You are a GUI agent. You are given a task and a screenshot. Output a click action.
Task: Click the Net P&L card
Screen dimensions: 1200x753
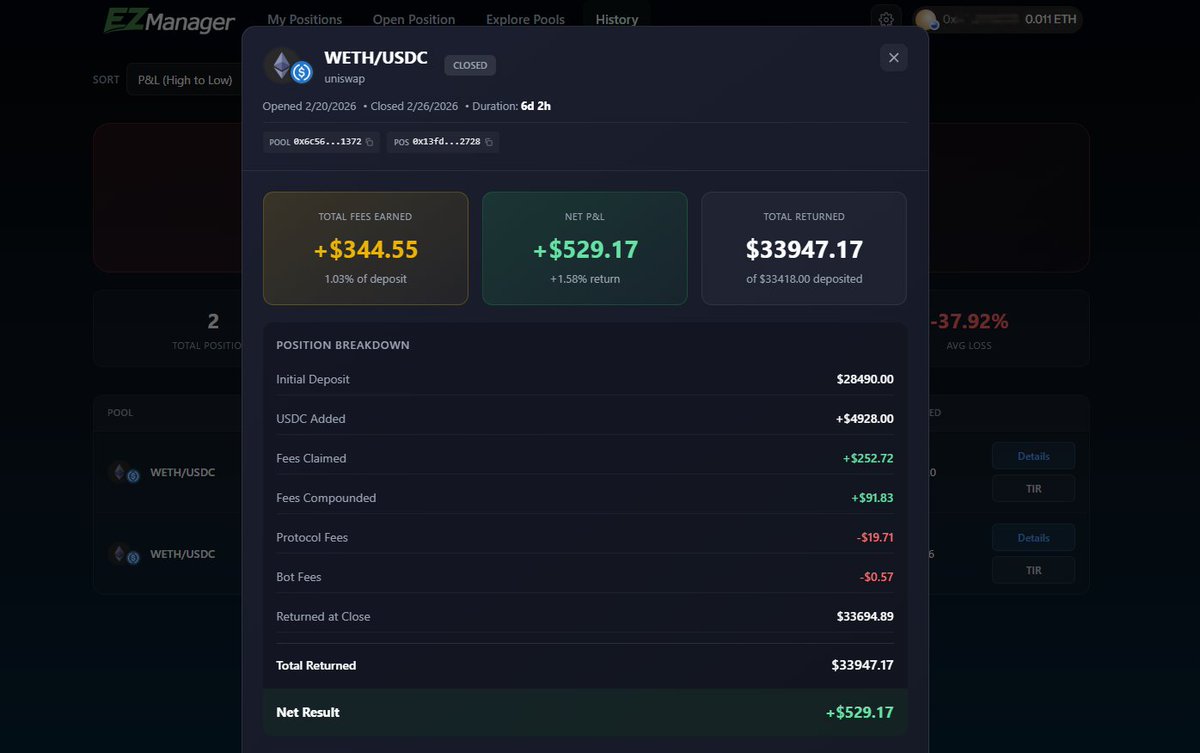click(585, 248)
